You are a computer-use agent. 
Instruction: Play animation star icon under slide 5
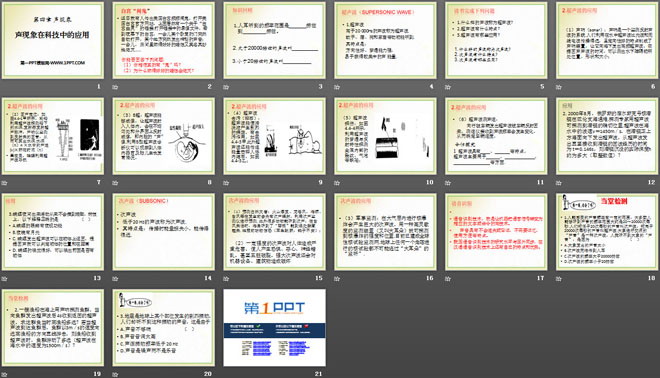448,87
